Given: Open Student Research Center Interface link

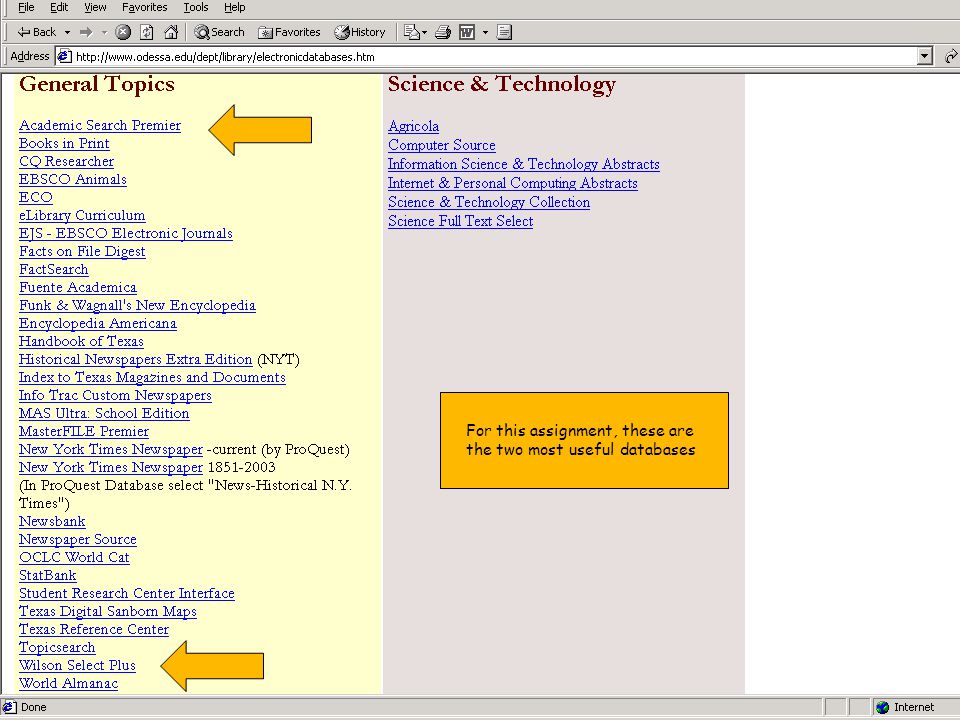Looking at the screenshot, I should (x=127, y=593).
